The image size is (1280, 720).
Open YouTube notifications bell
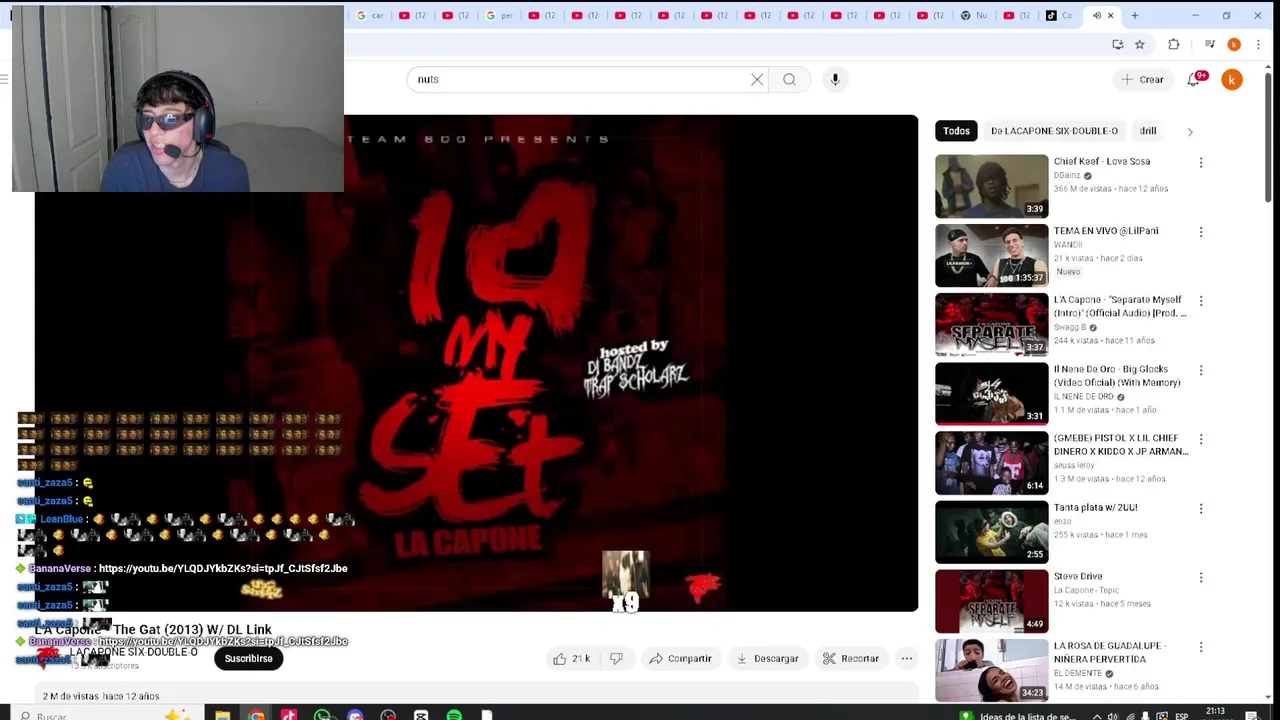pos(1194,79)
